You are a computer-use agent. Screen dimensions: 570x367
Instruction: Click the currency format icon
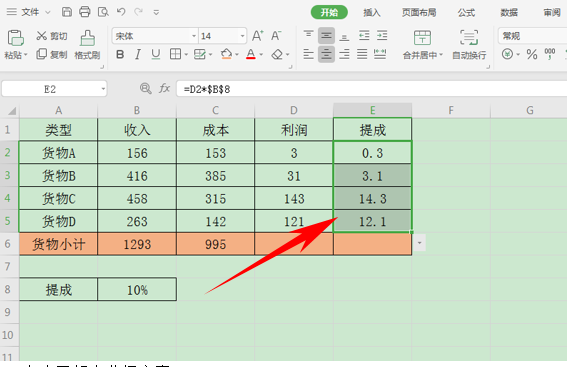[507, 55]
